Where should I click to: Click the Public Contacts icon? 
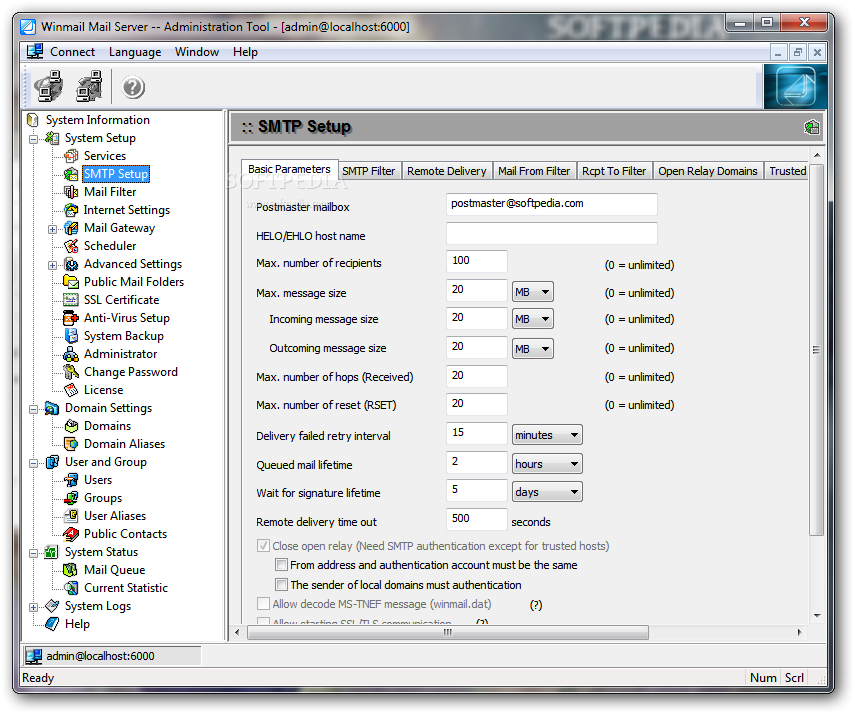(x=71, y=534)
